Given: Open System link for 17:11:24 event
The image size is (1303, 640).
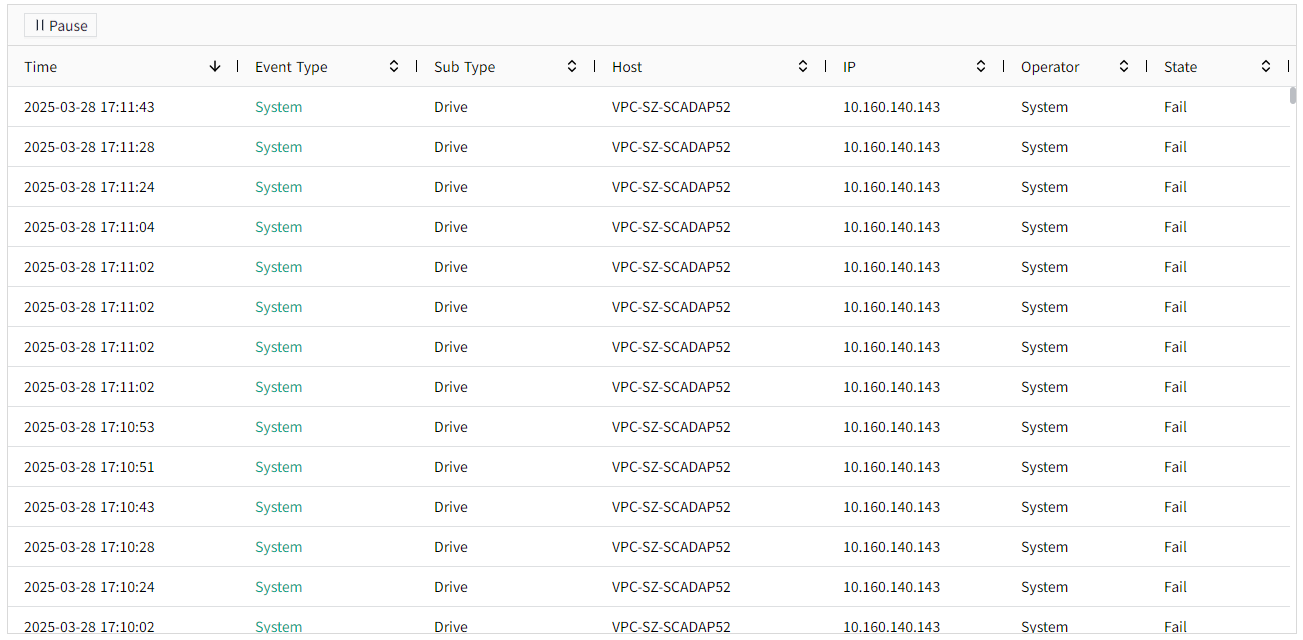Looking at the screenshot, I should (278, 187).
